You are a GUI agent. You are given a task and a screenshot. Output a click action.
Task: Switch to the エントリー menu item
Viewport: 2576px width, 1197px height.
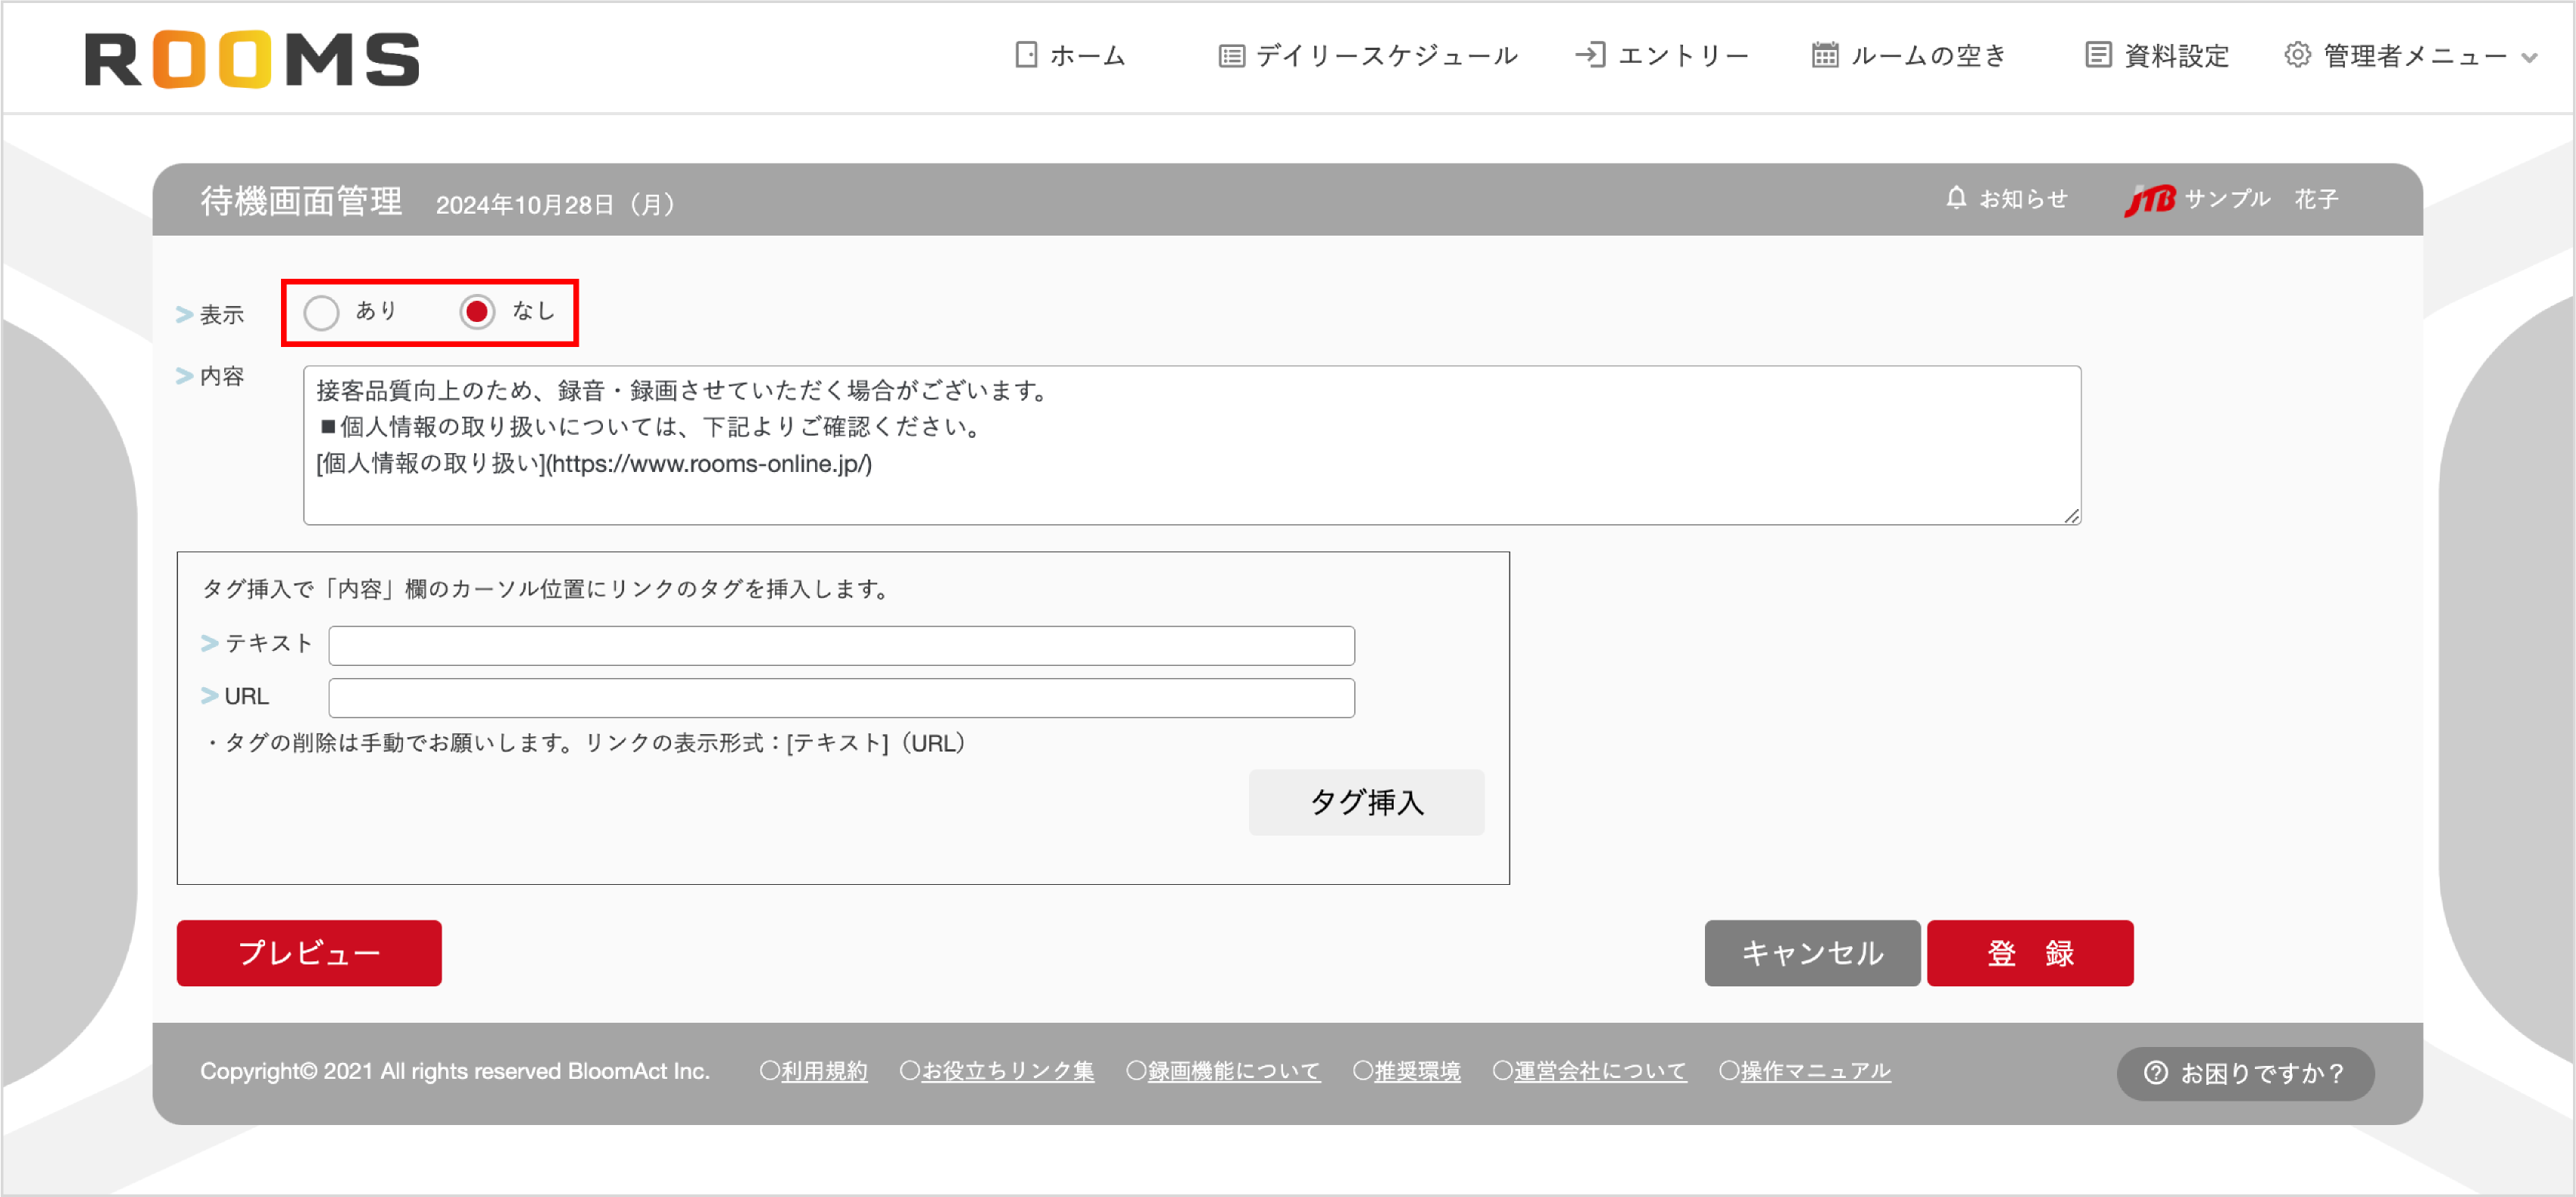1684,56
